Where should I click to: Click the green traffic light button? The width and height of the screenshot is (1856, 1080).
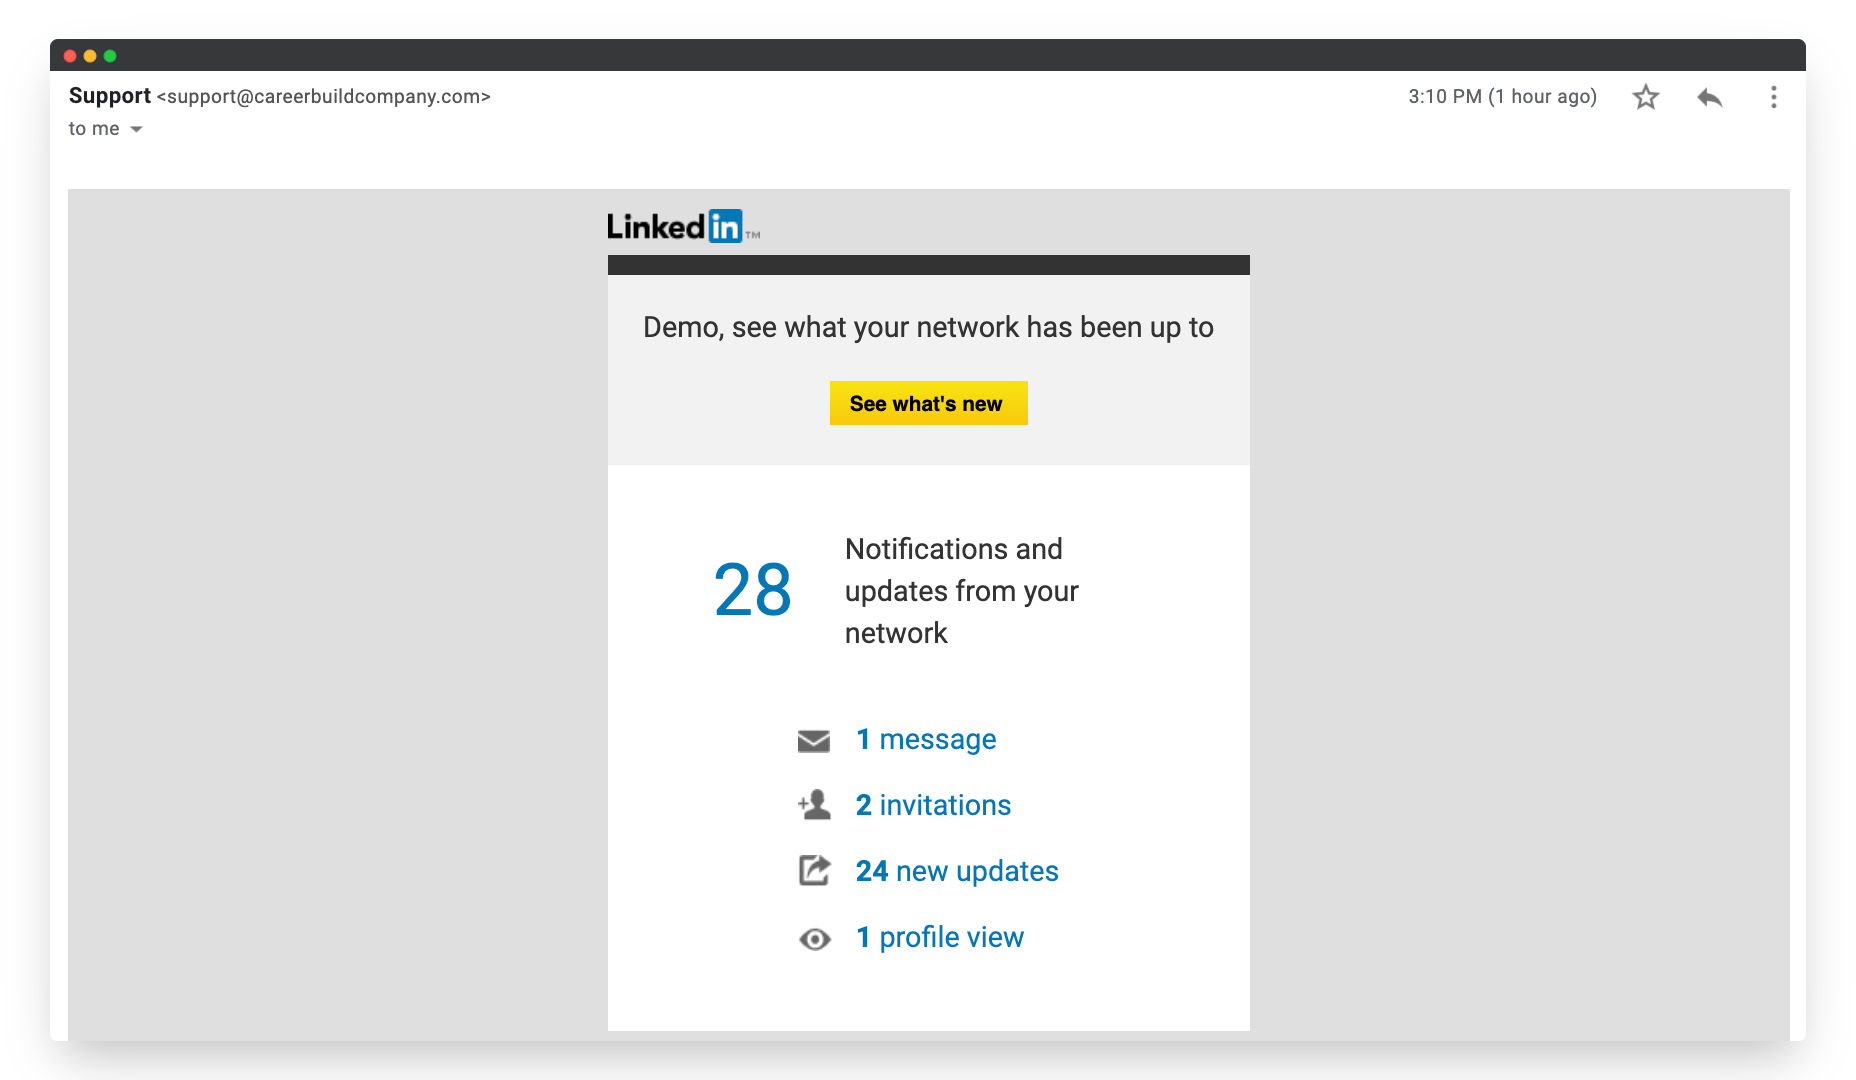pyautogui.click(x=112, y=56)
